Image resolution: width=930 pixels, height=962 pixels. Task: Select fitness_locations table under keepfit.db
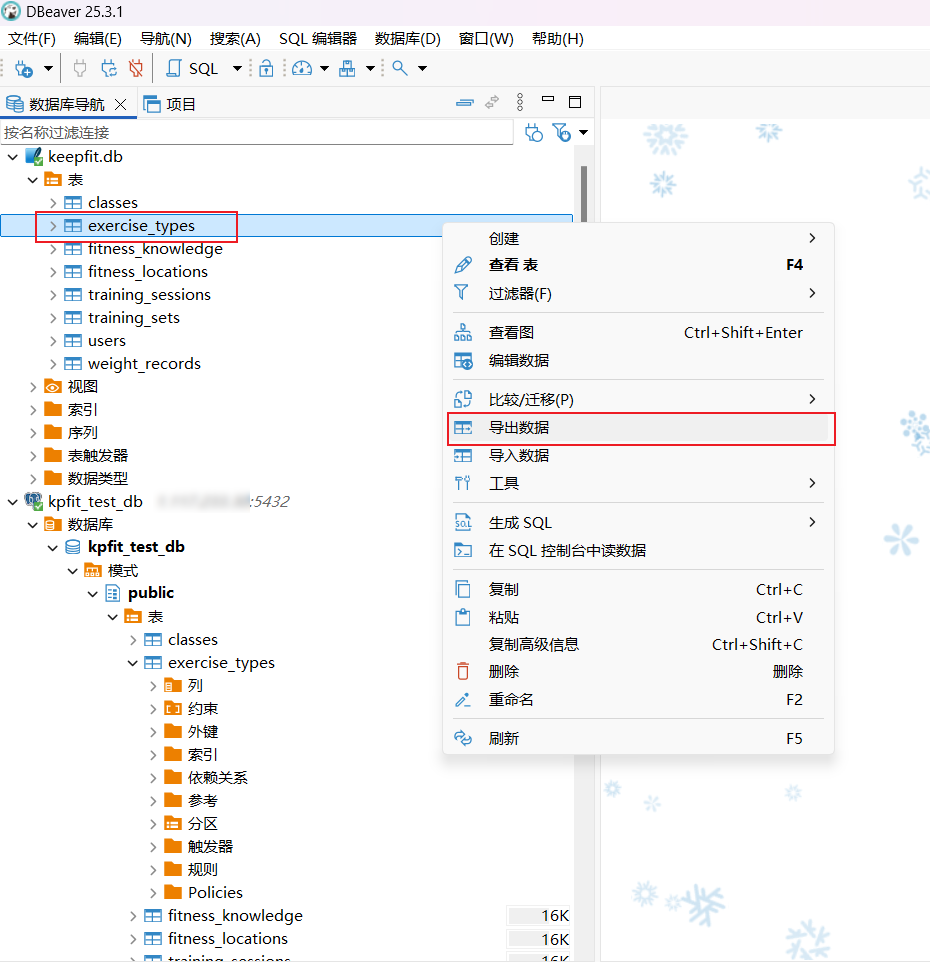tap(148, 272)
